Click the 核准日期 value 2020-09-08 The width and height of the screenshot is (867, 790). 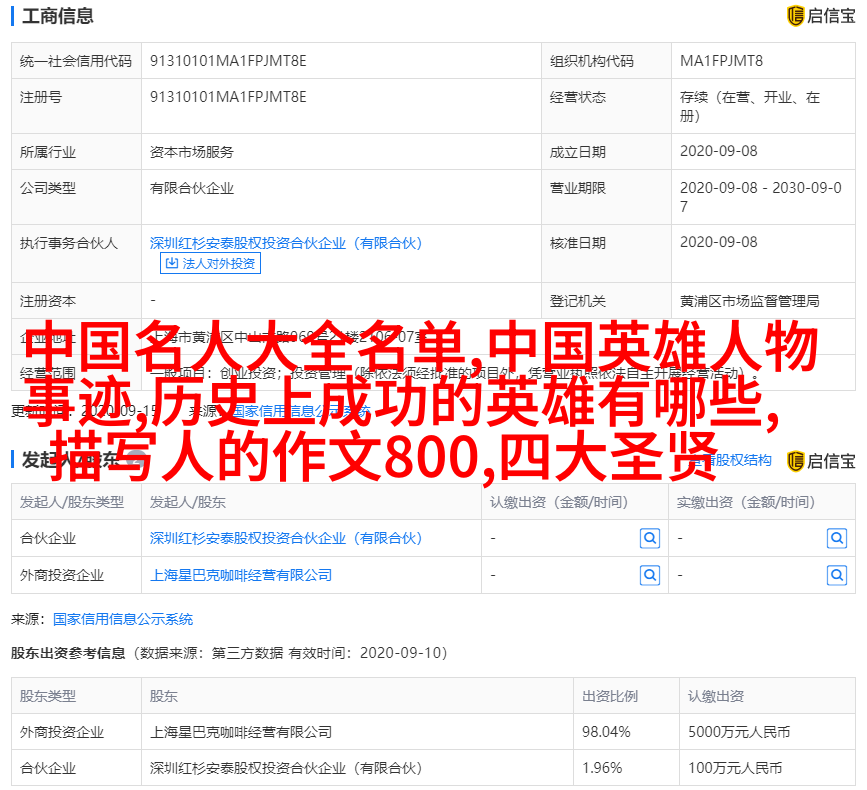click(x=718, y=243)
